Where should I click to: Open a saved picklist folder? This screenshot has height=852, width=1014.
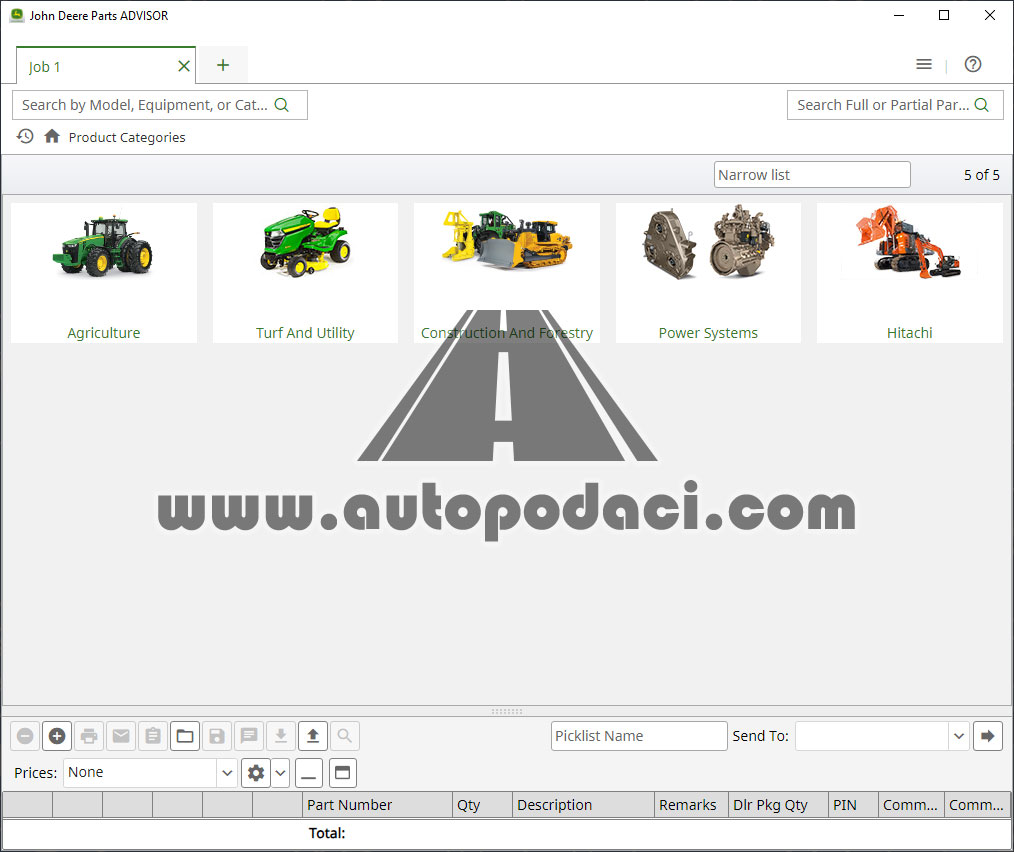tap(185, 736)
